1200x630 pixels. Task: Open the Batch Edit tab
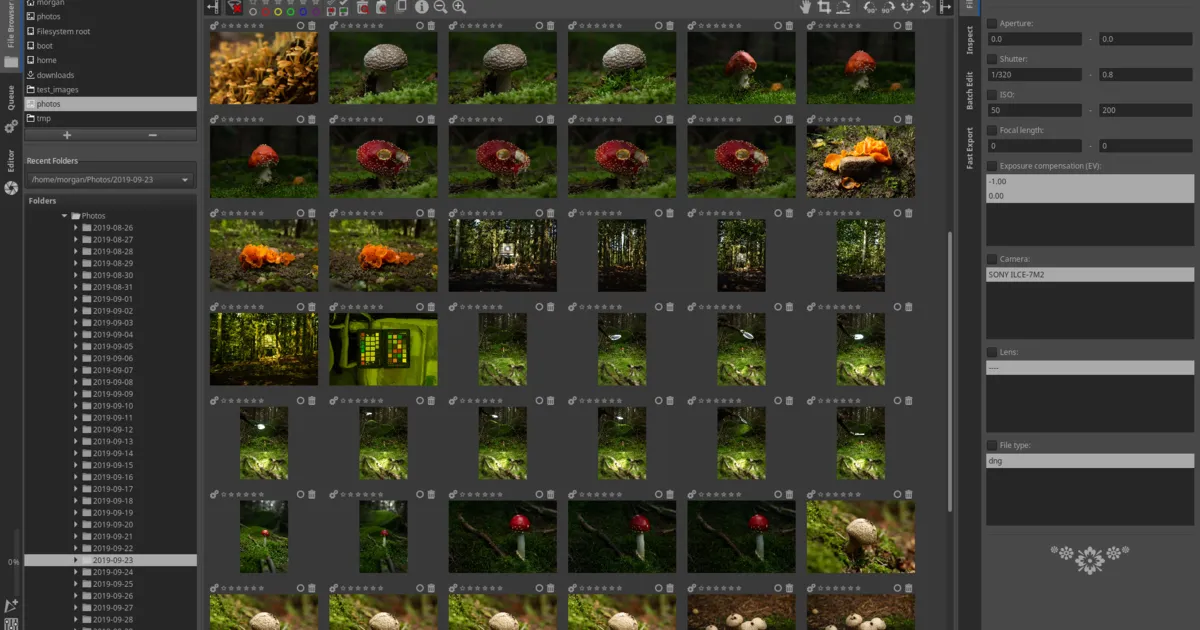(x=970, y=90)
